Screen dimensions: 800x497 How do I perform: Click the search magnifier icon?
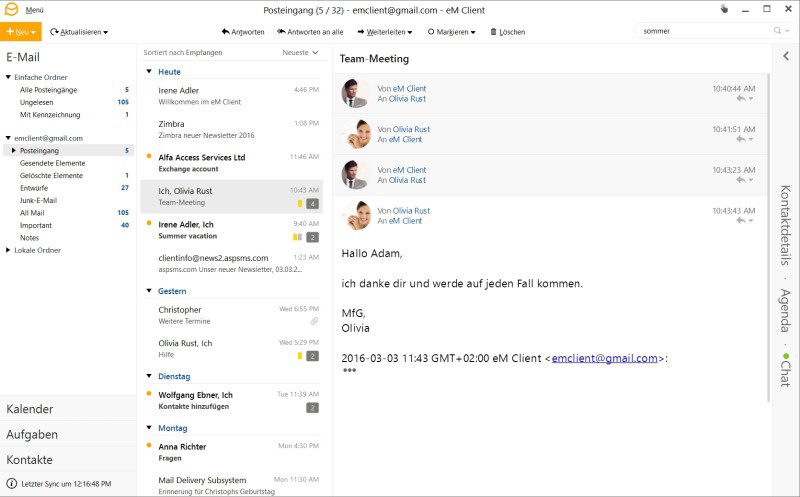(x=777, y=31)
